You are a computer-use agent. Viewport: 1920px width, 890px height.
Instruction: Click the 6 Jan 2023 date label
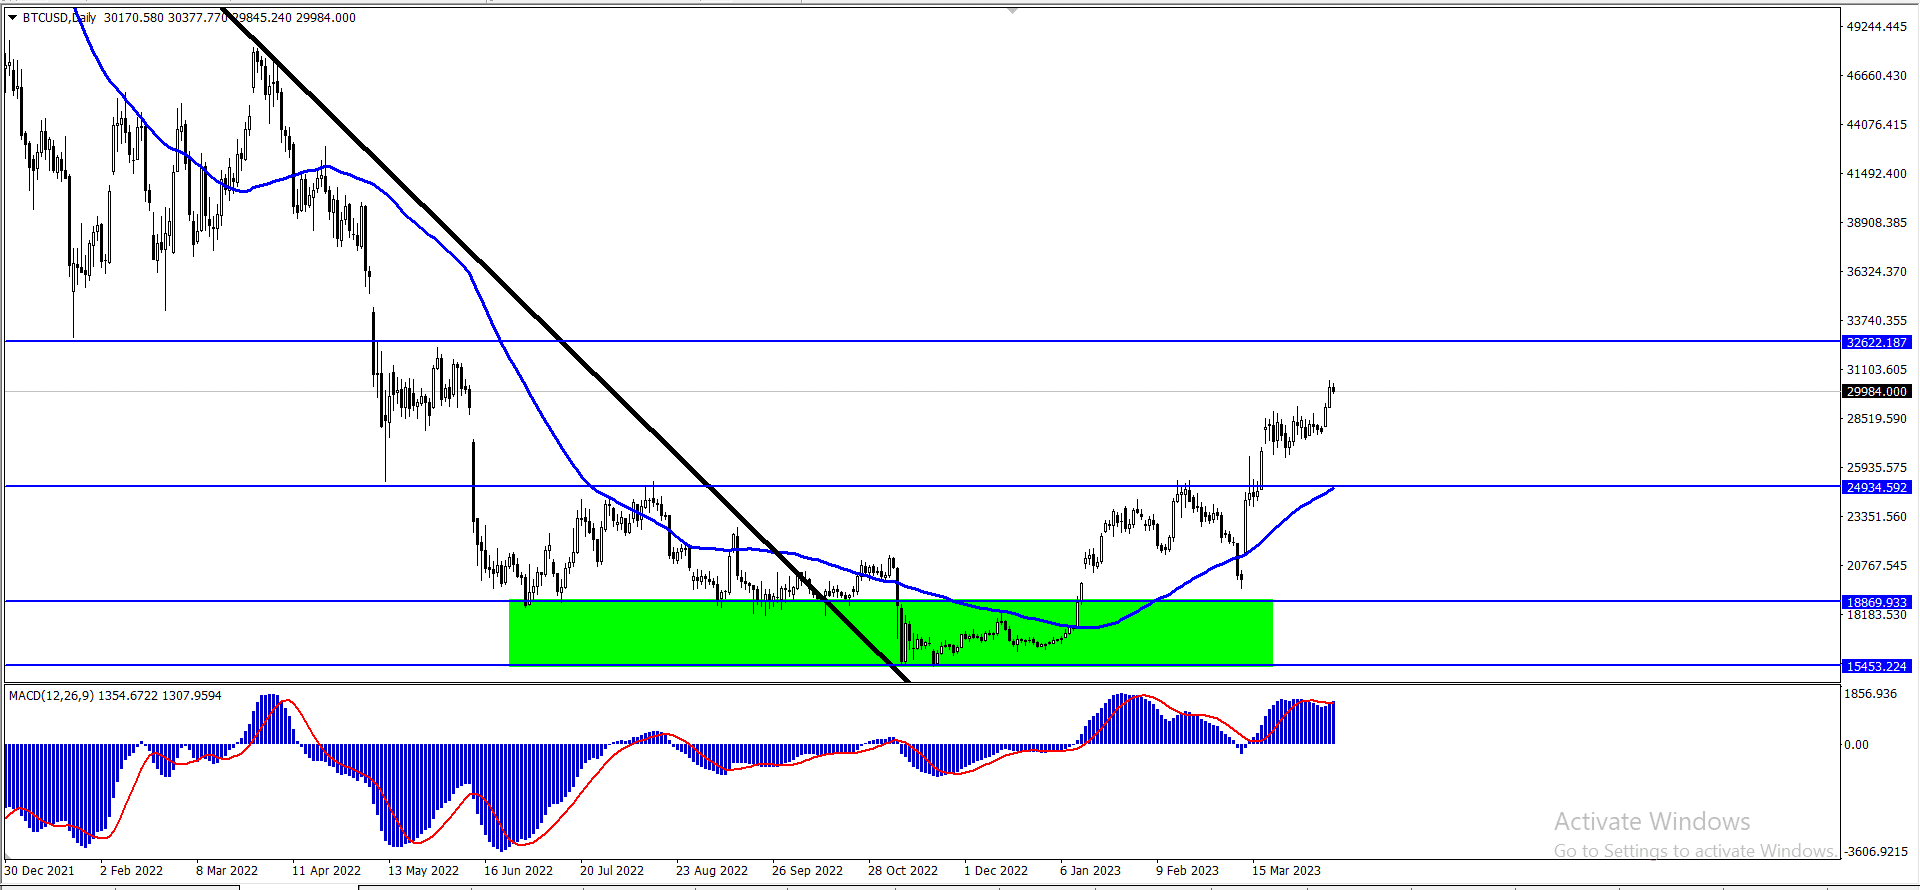tap(1091, 870)
